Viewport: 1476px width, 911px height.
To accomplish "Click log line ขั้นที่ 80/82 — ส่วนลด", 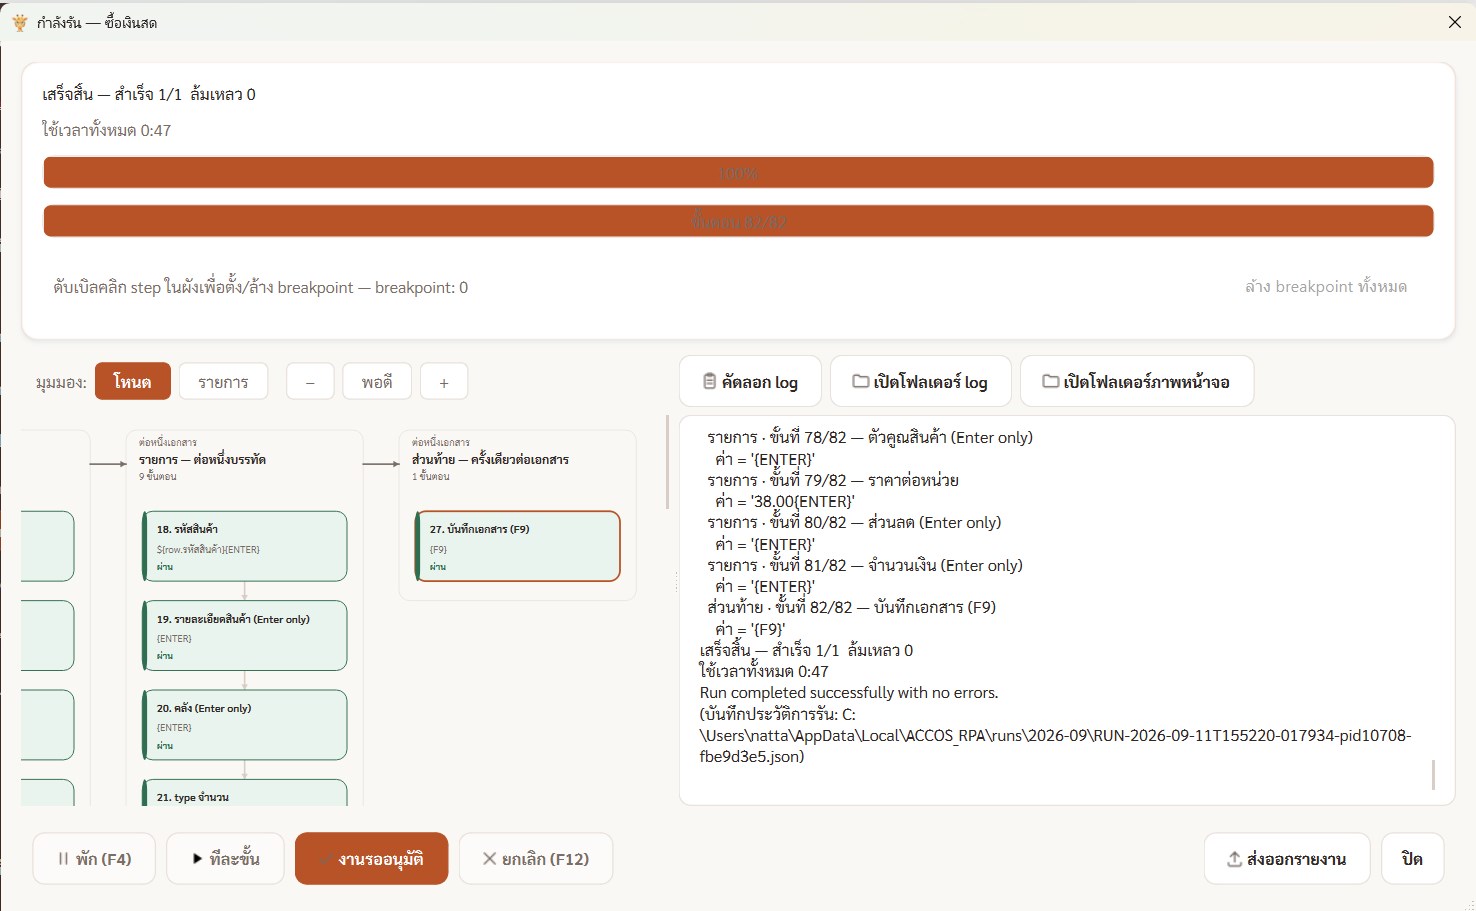I will pos(854,522).
